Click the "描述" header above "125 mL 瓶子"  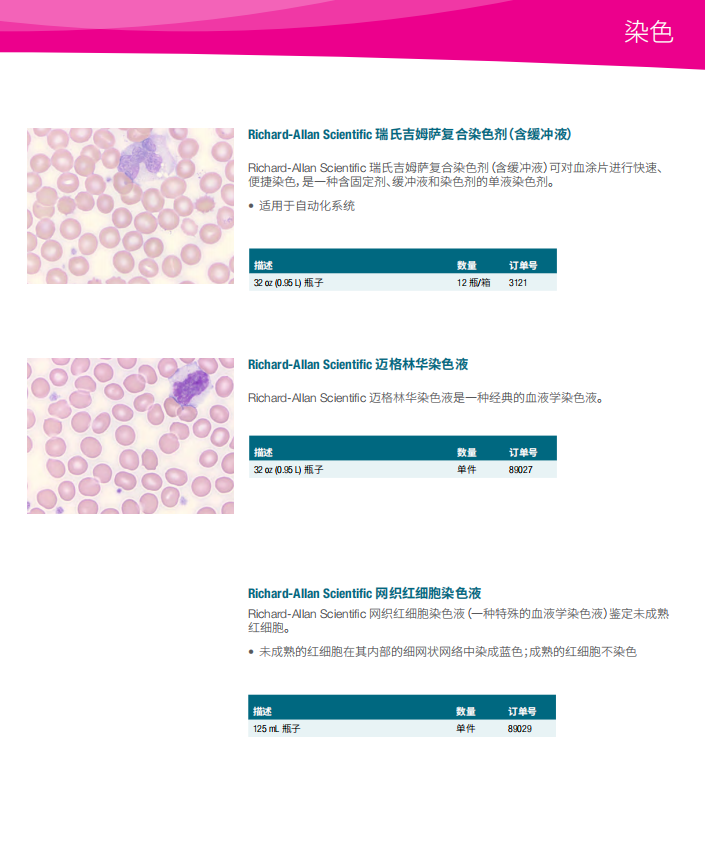tap(262, 711)
